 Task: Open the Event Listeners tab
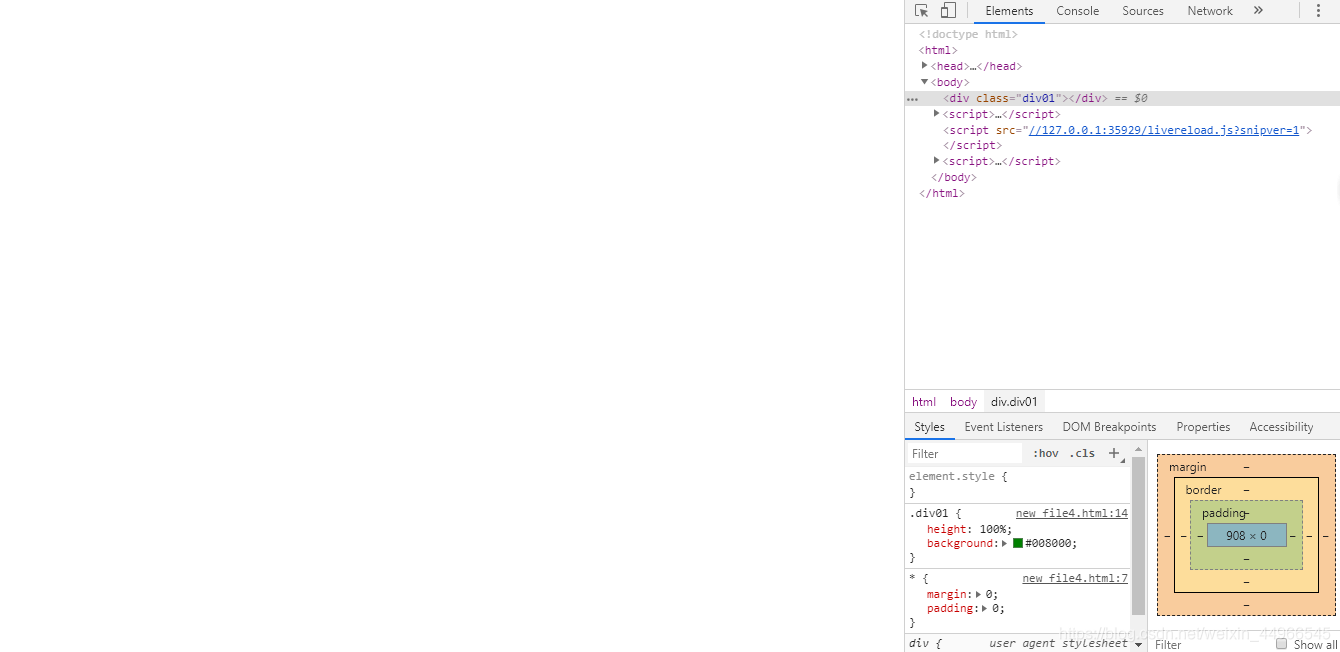1004,427
